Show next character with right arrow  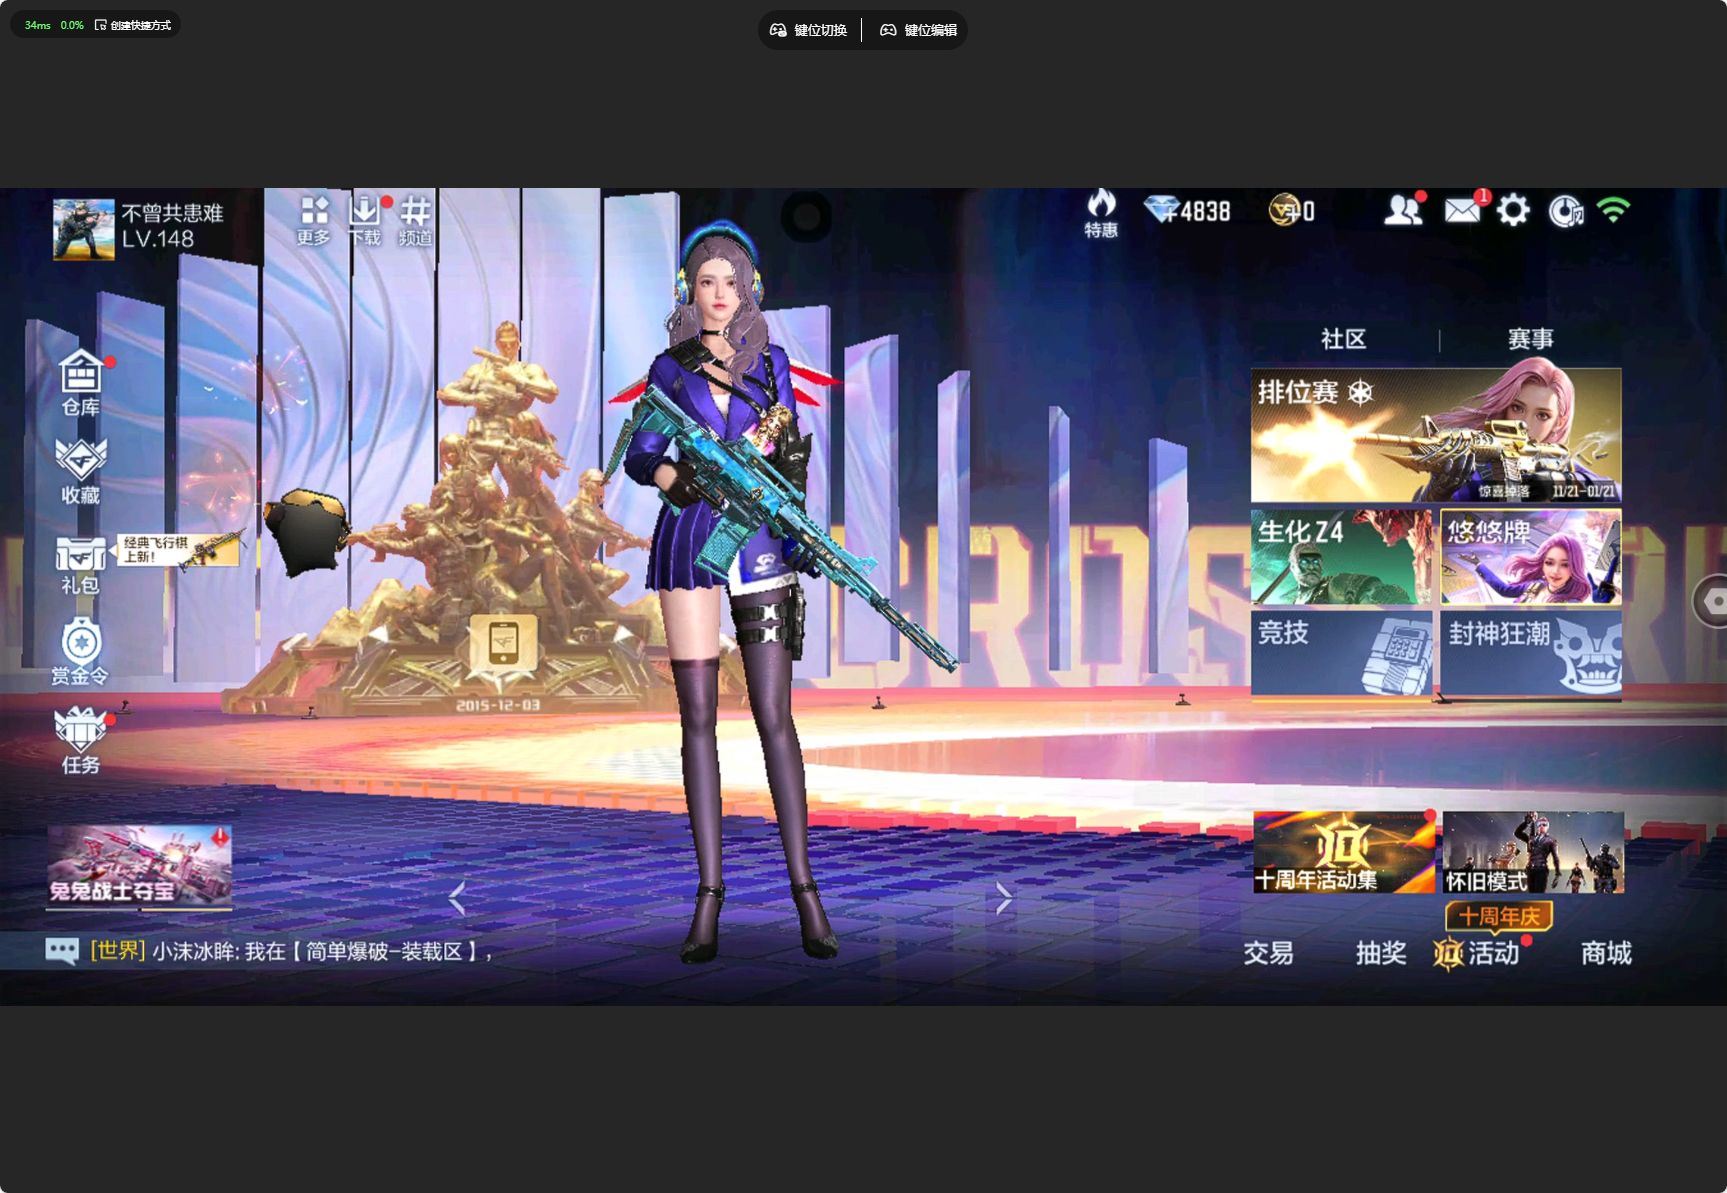pos(1003,898)
